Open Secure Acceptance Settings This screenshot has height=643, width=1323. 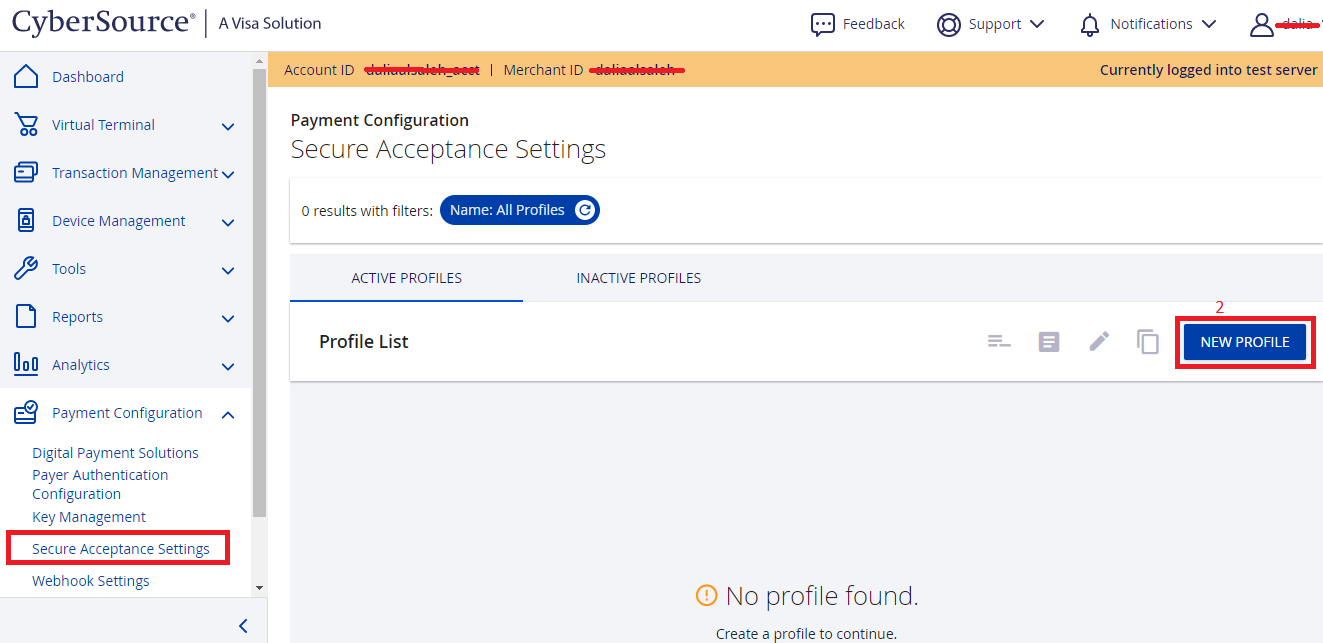(x=121, y=549)
